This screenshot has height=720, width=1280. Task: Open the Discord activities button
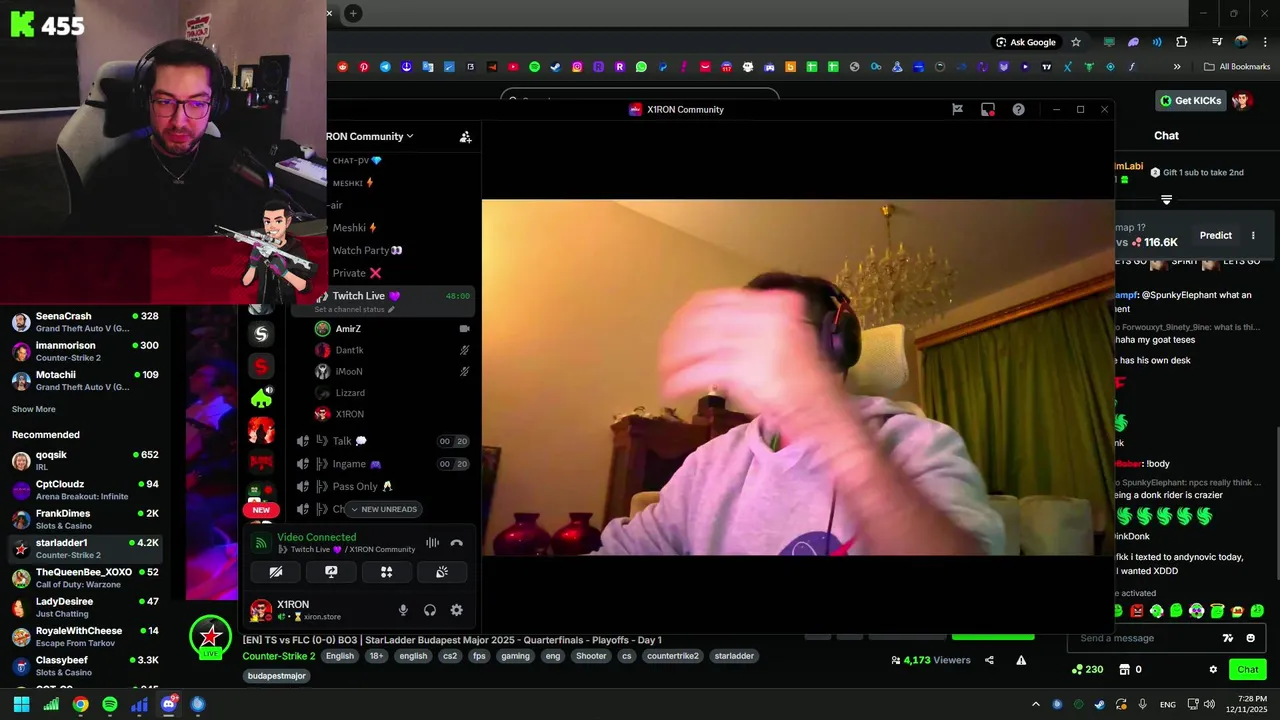coord(386,572)
